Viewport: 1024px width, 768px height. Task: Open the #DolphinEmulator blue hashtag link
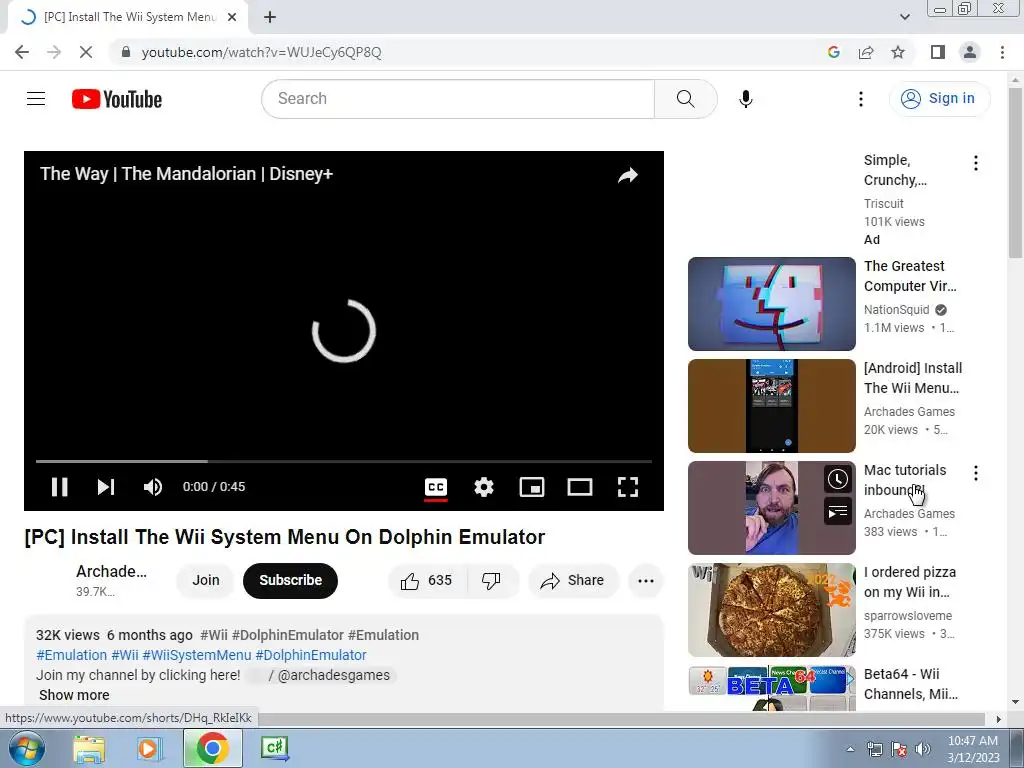(x=311, y=655)
